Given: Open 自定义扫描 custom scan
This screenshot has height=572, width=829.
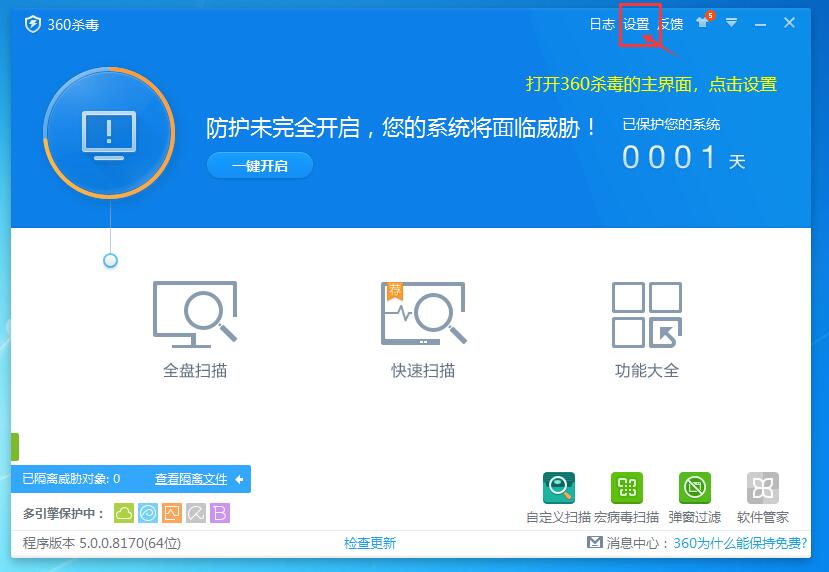Looking at the screenshot, I should [558, 498].
